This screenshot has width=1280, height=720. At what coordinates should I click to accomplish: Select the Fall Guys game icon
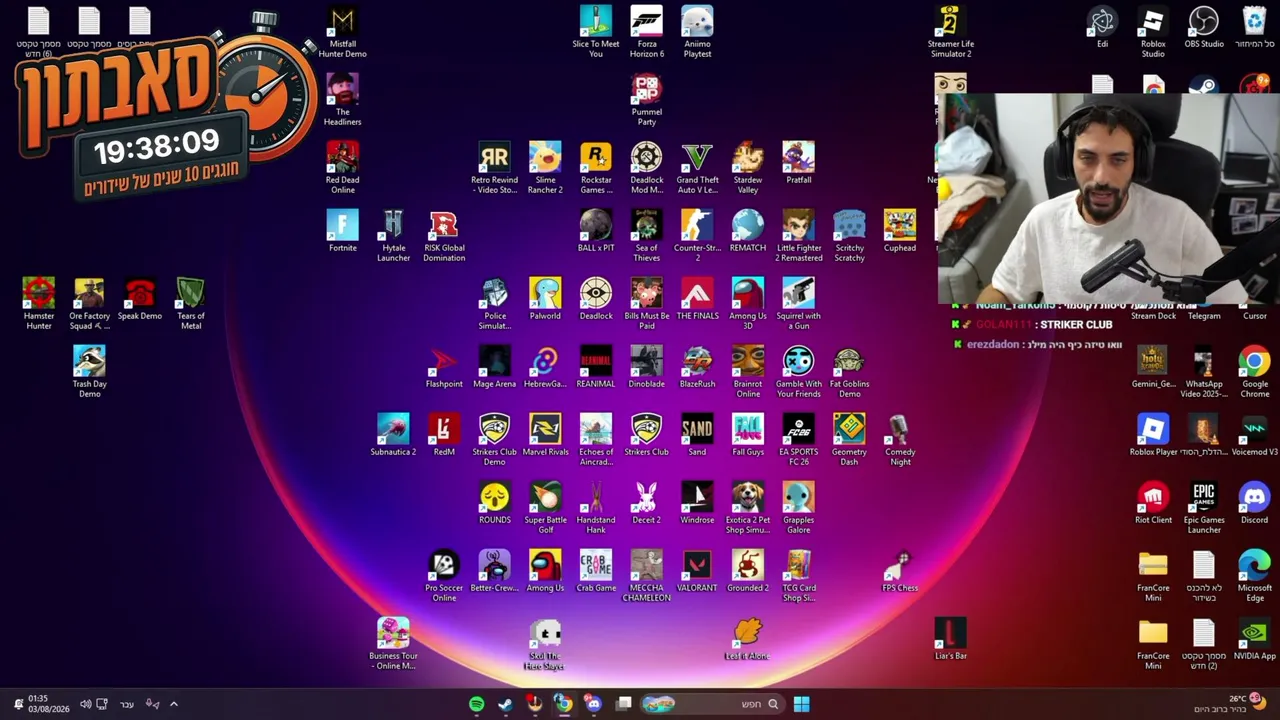coord(748,436)
